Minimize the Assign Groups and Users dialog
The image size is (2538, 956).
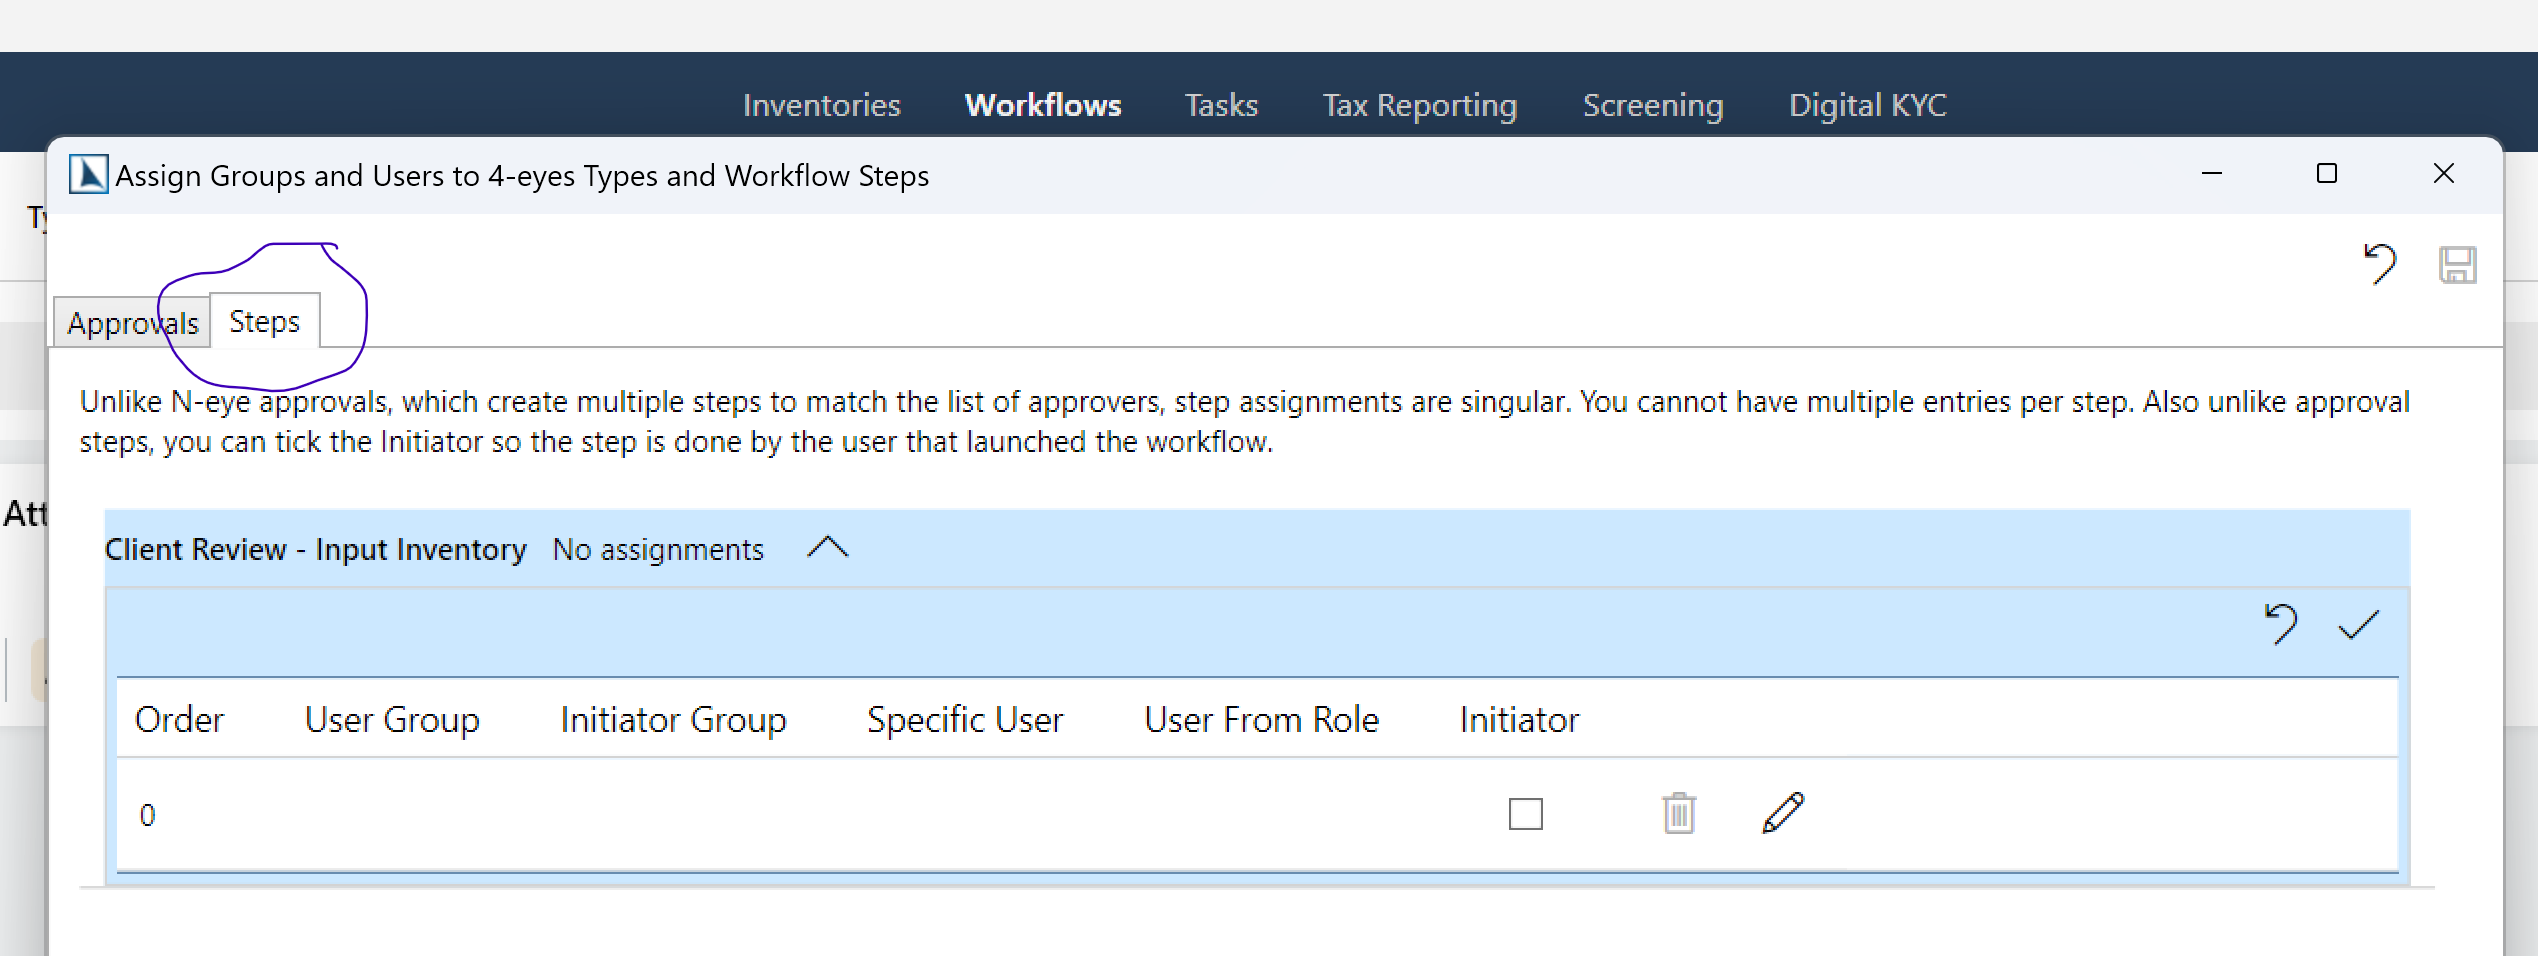tap(2212, 174)
